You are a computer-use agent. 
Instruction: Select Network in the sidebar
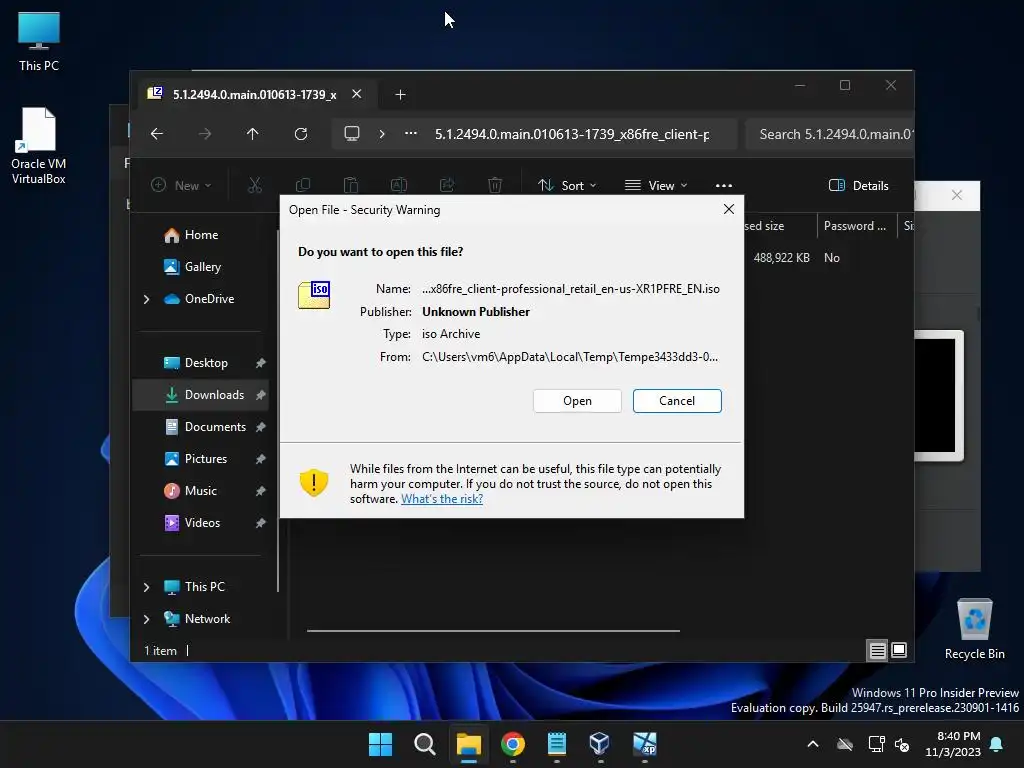207,618
